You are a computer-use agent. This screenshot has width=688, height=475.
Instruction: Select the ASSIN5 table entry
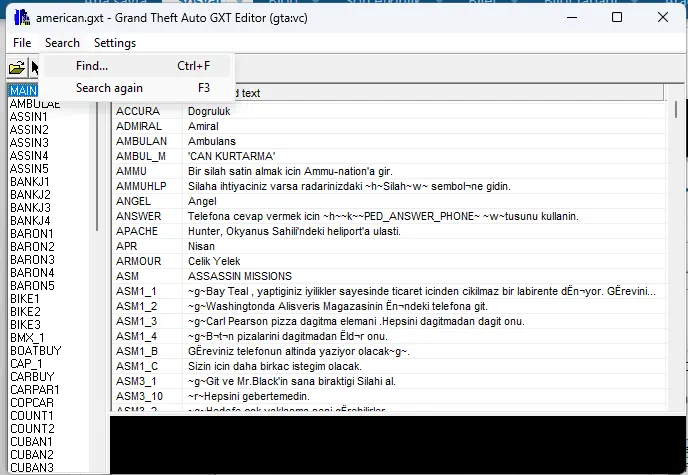pyautogui.click(x=29, y=169)
